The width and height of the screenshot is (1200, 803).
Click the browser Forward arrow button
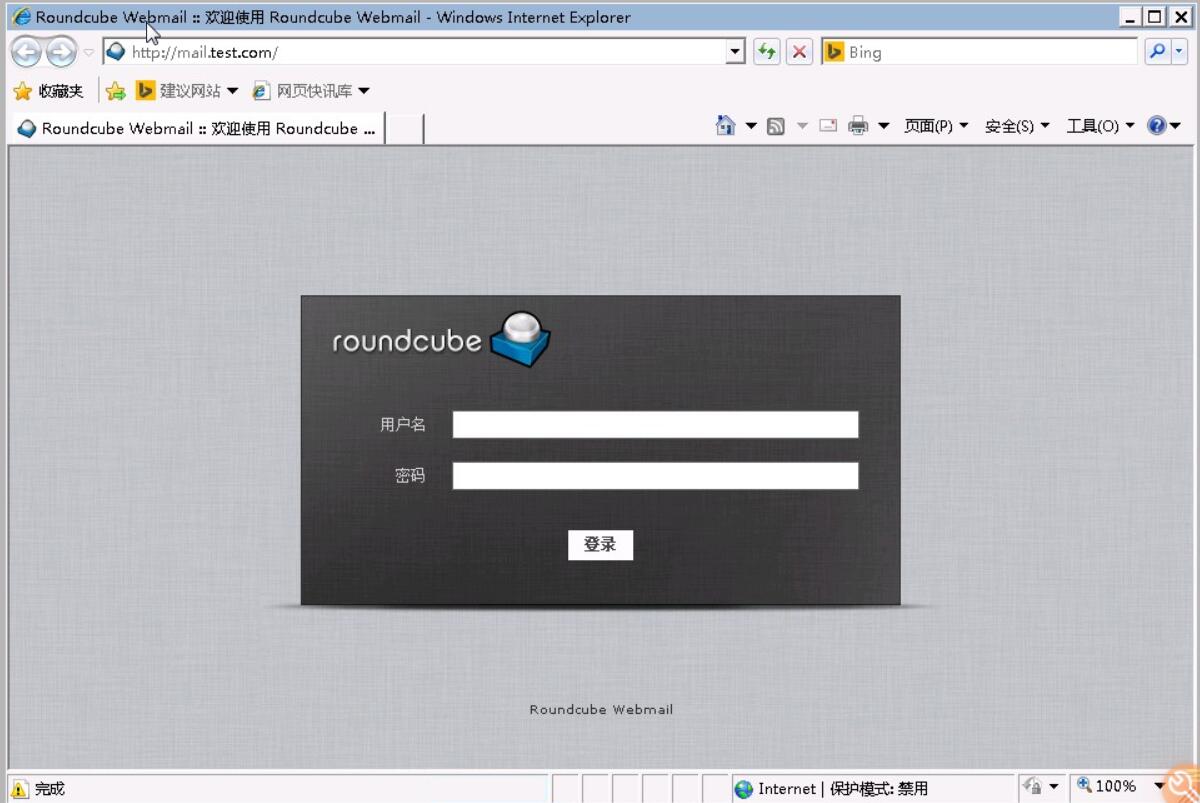click(x=61, y=52)
